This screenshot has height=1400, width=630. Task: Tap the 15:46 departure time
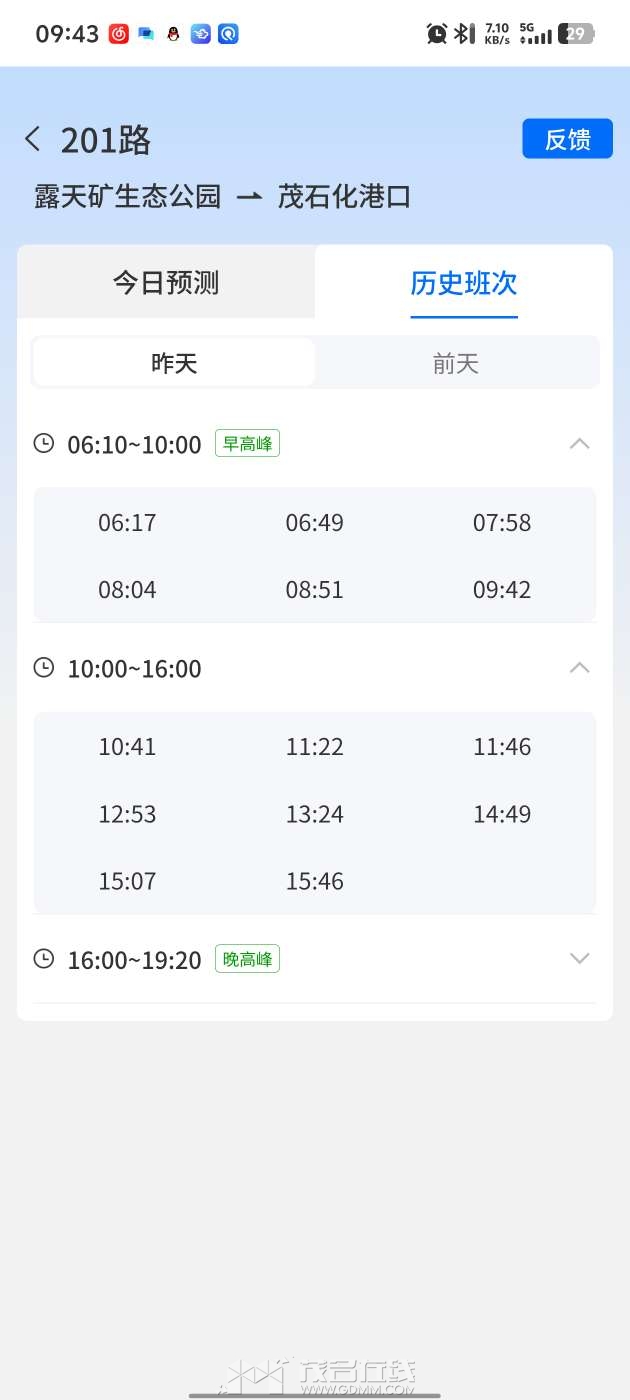[x=315, y=881]
